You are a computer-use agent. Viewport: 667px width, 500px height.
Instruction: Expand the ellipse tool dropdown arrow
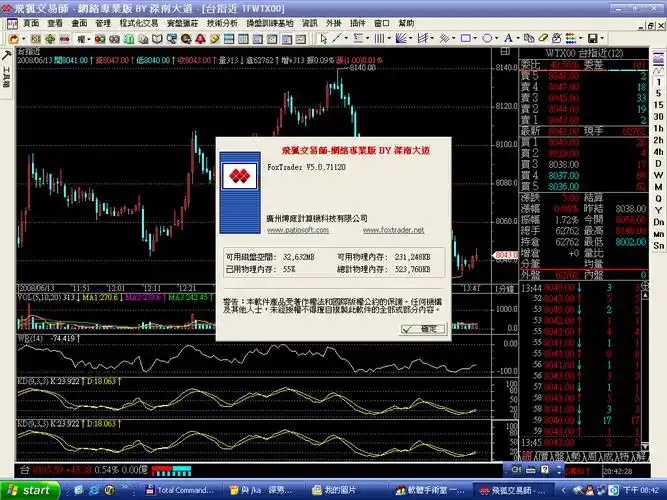(496, 39)
